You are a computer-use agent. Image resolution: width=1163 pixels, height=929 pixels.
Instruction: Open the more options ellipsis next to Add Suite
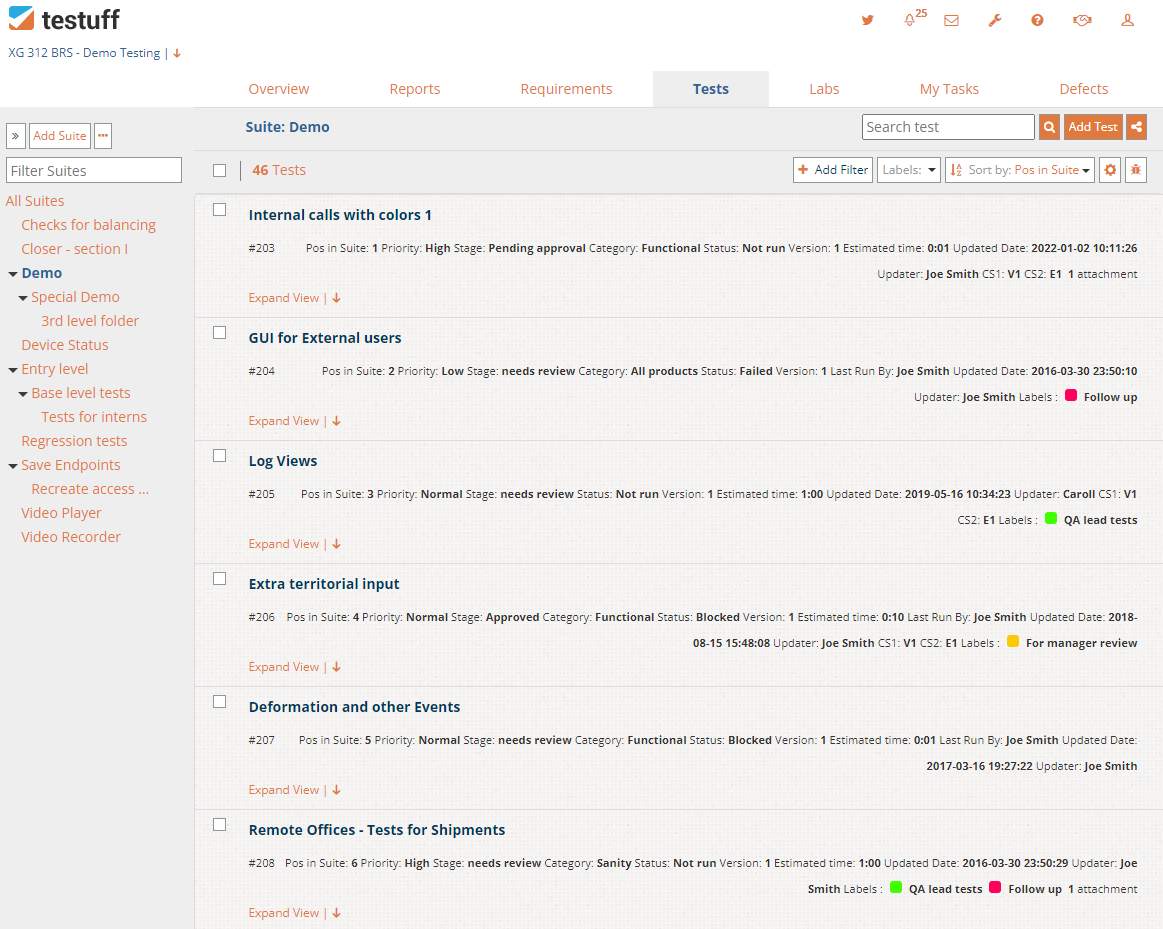point(103,136)
